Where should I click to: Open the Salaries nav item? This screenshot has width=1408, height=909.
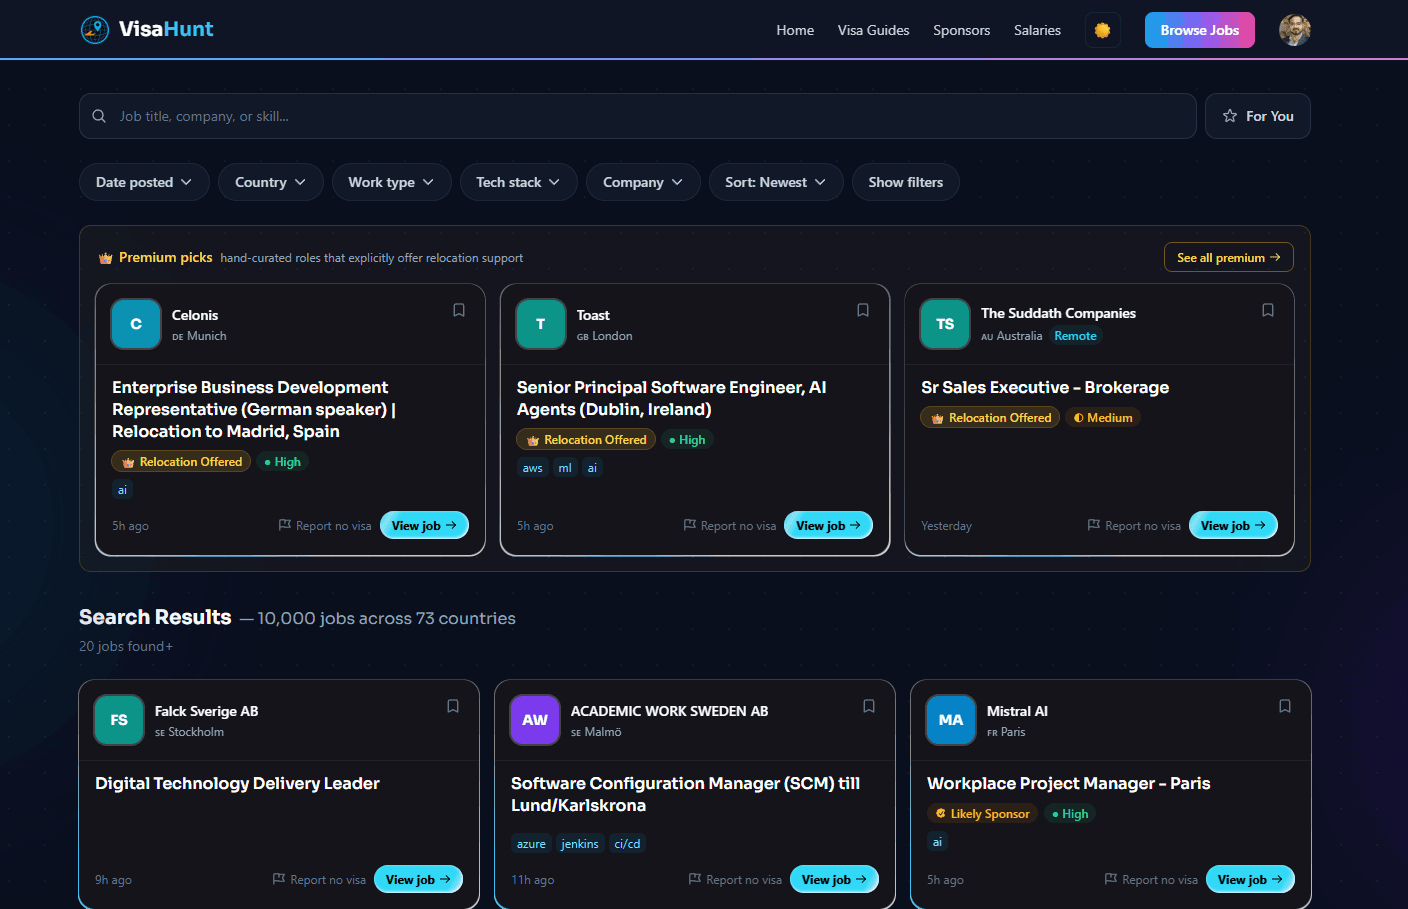[x=1037, y=30]
